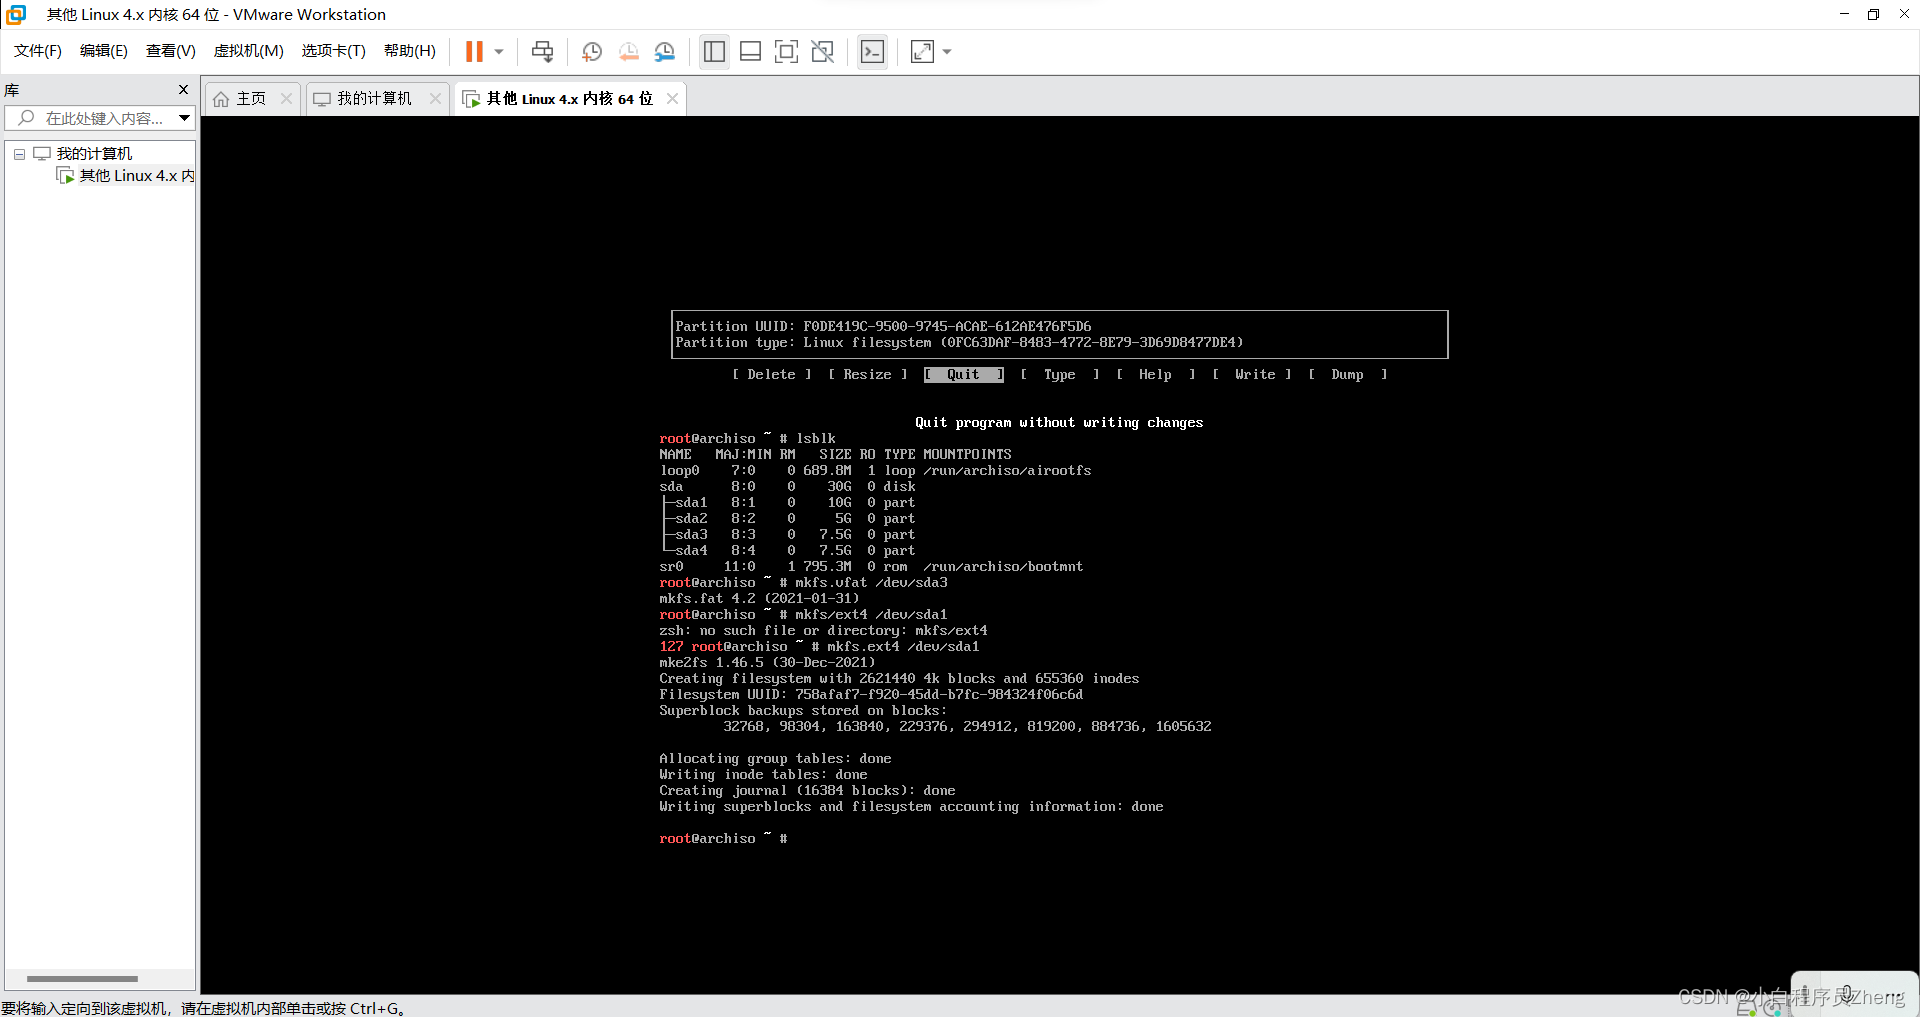Click the sda1 partition row in lsblk
Viewport: 1920px width, 1017px height.
click(x=787, y=502)
